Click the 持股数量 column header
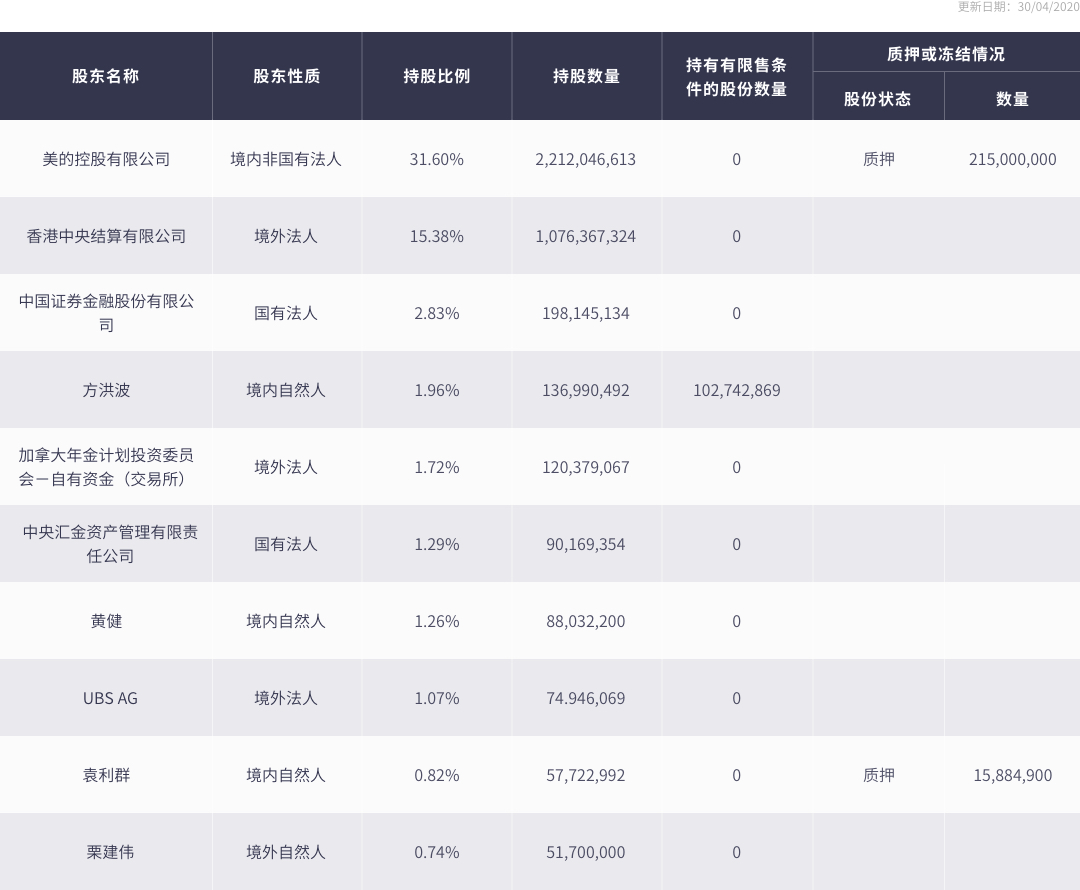 [586, 76]
